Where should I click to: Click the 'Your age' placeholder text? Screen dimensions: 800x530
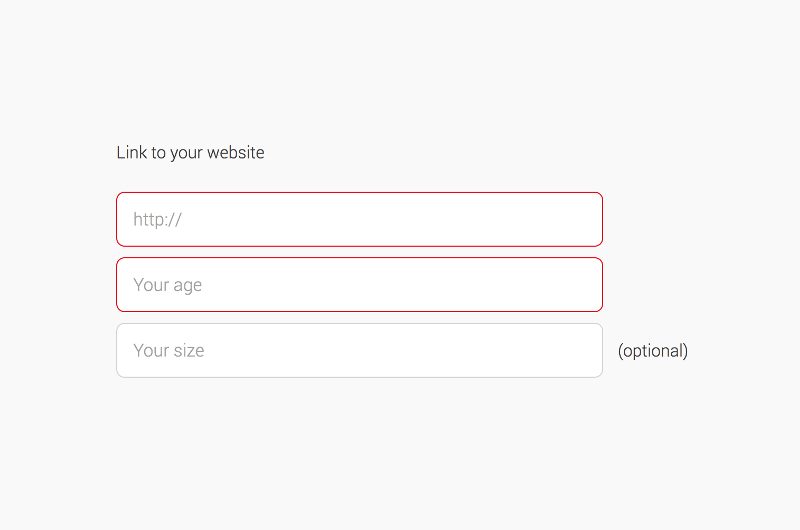[x=167, y=285]
